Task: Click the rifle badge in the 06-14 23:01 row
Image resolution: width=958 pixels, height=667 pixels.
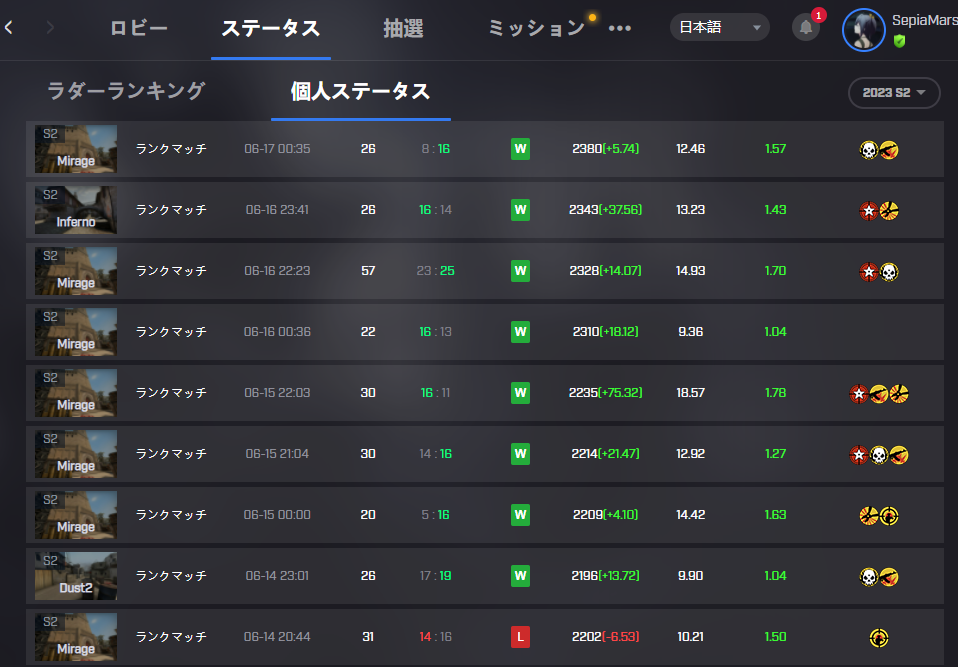Action: click(889, 577)
